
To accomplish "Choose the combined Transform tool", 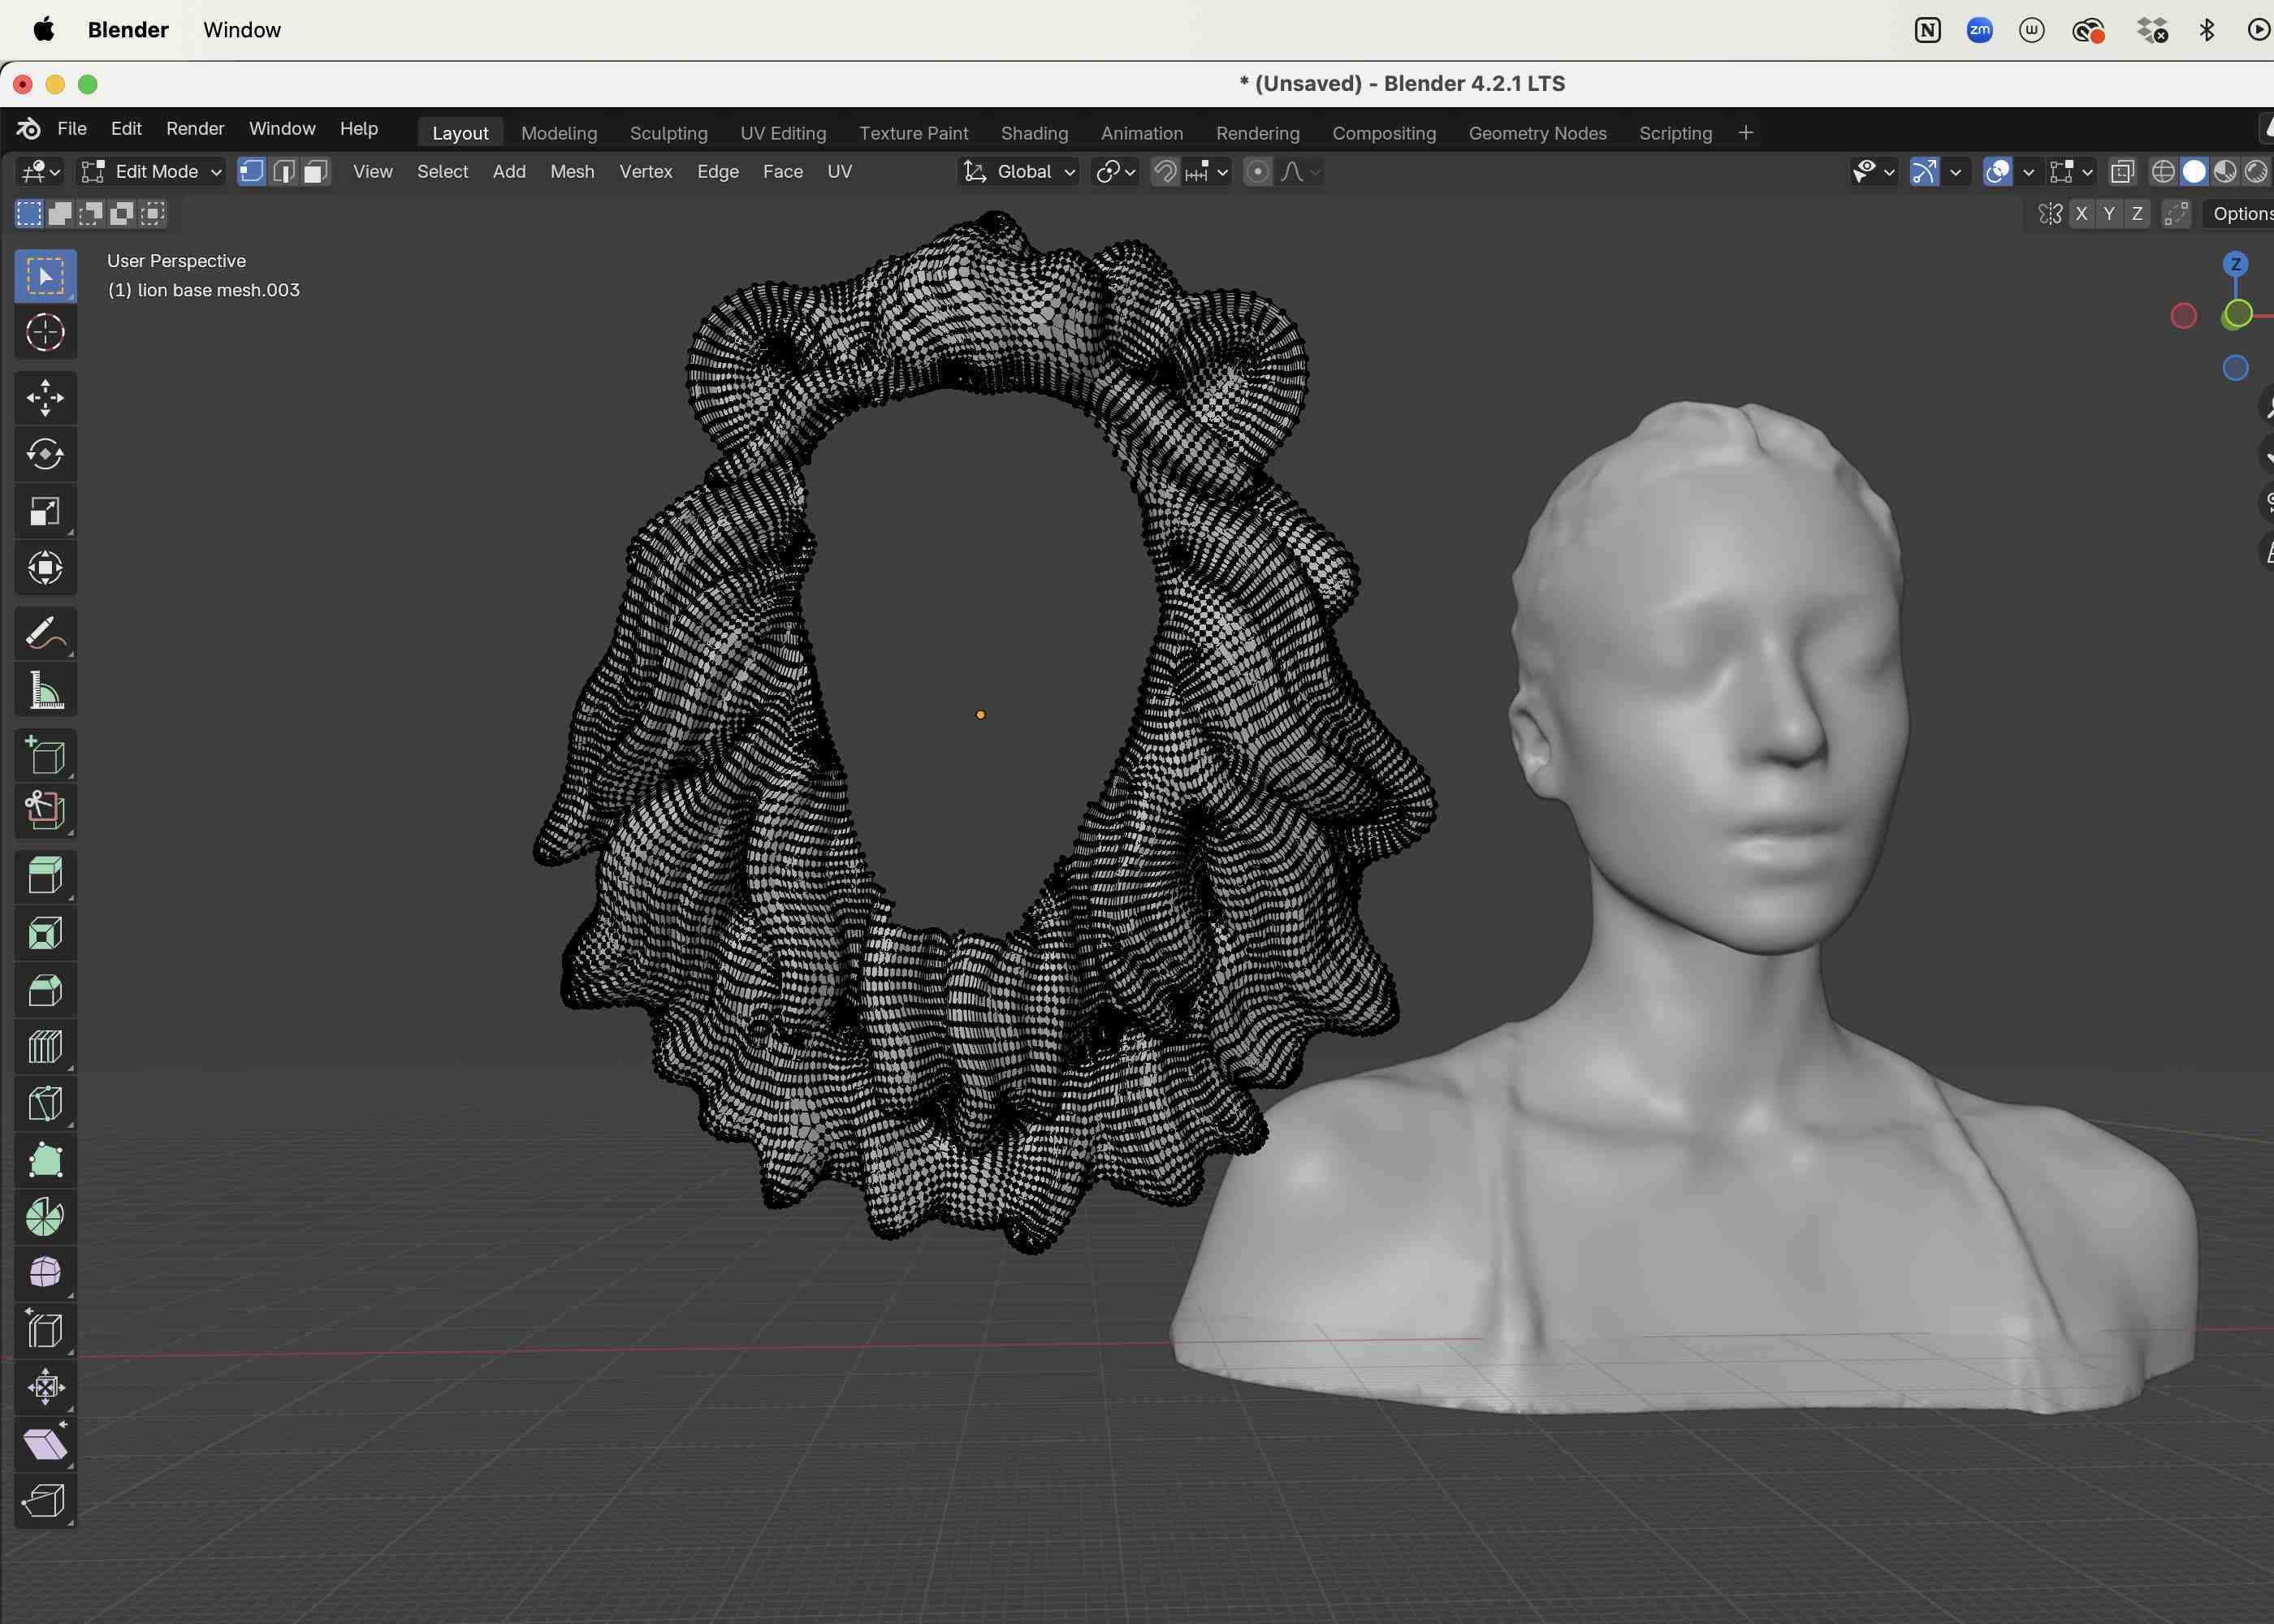I will (45, 568).
